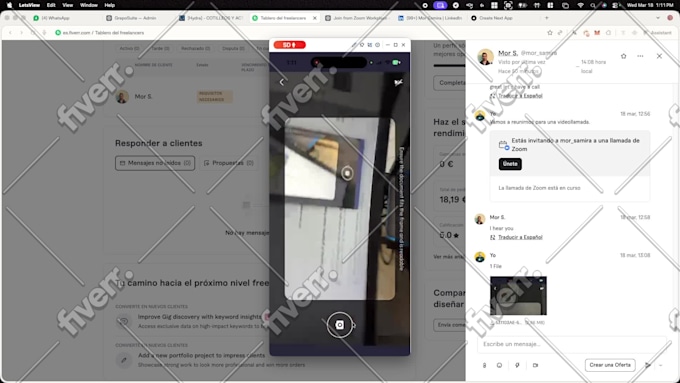Click the Escribe un mensaje input field

[x=572, y=344]
